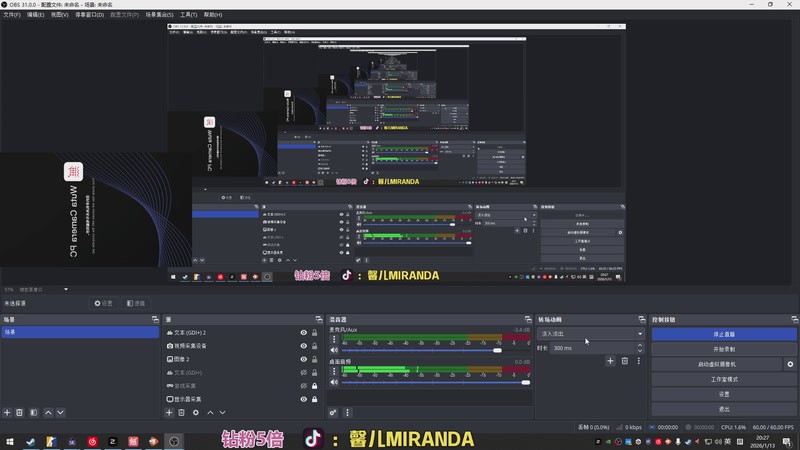Click the 启动虚拟摄像机 button
The height and width of the screenshot is (450, 800).
(717, 364)
